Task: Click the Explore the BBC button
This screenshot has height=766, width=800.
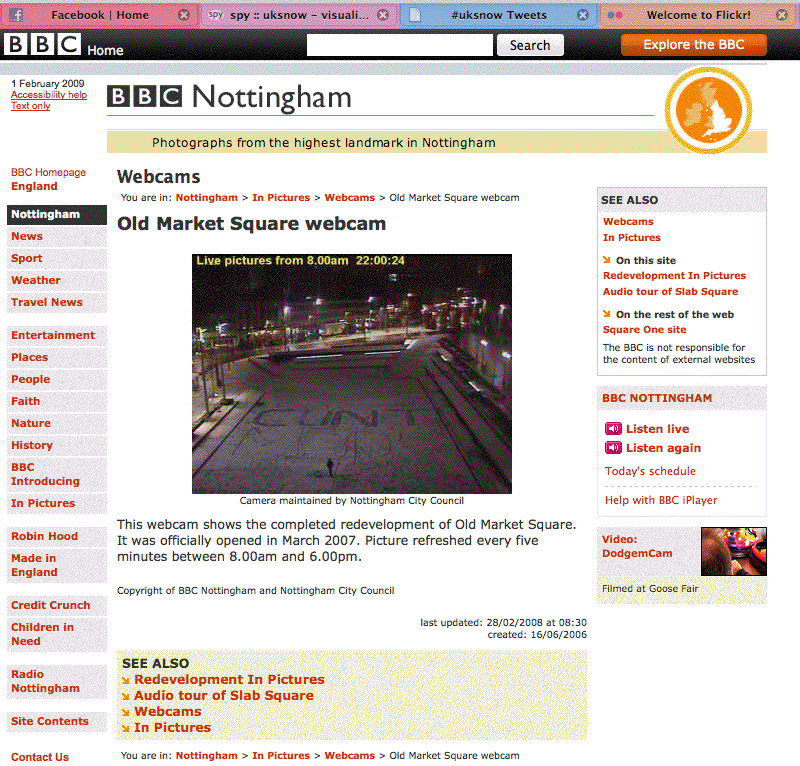Action: [x=693, y=44]
